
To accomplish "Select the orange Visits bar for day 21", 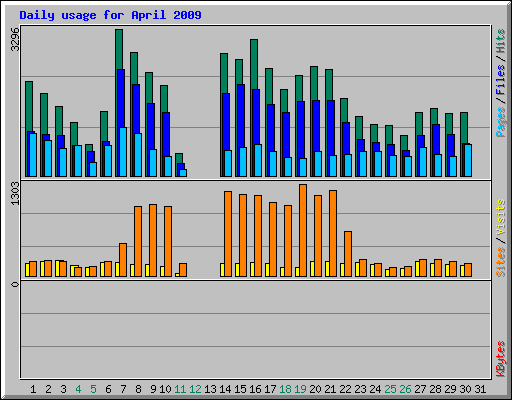I will point(333,233).
